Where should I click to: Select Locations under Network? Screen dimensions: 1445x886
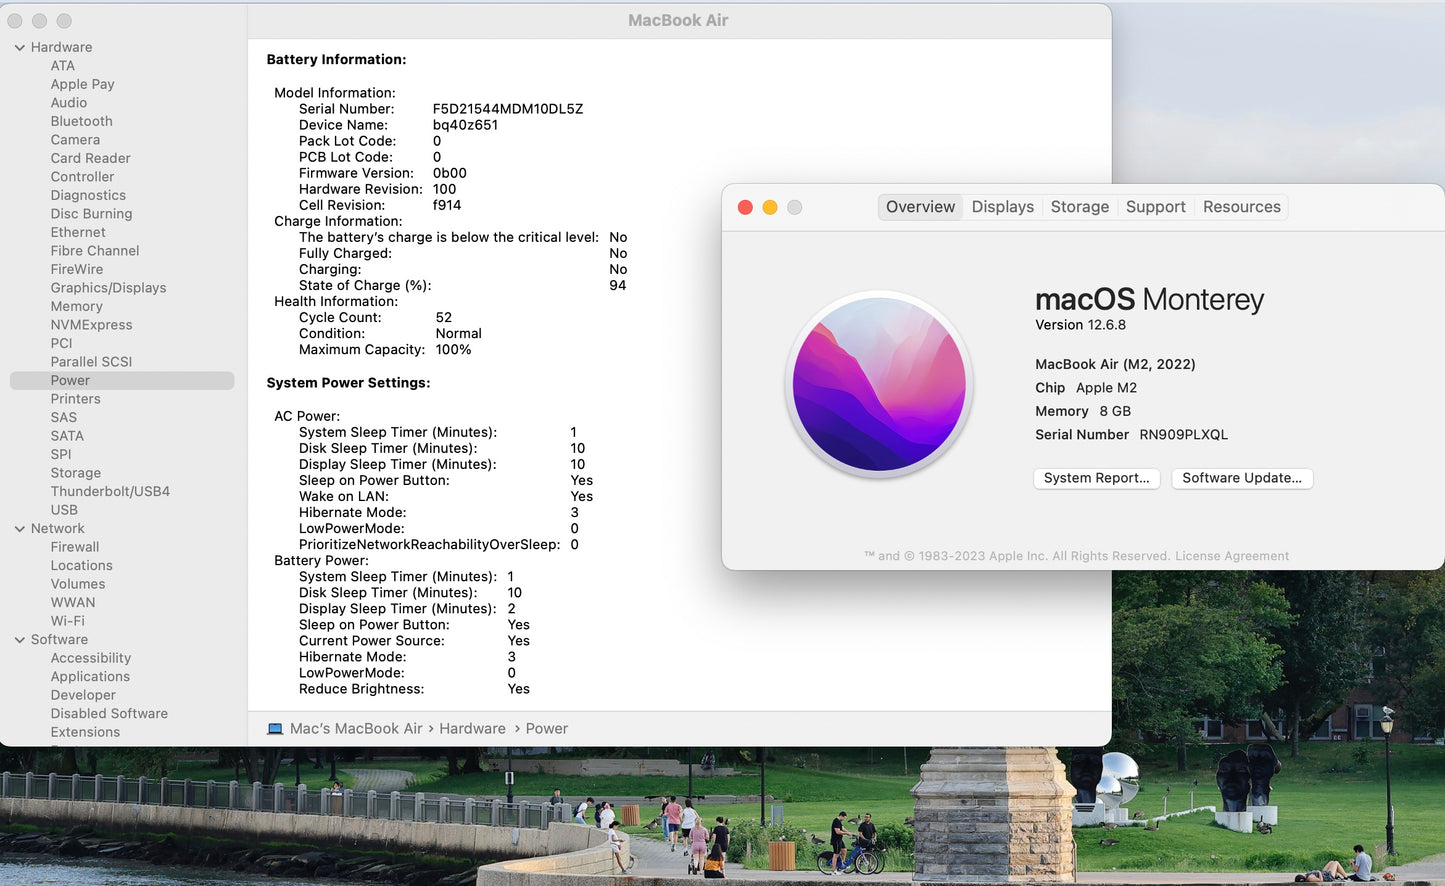point(82,566)
